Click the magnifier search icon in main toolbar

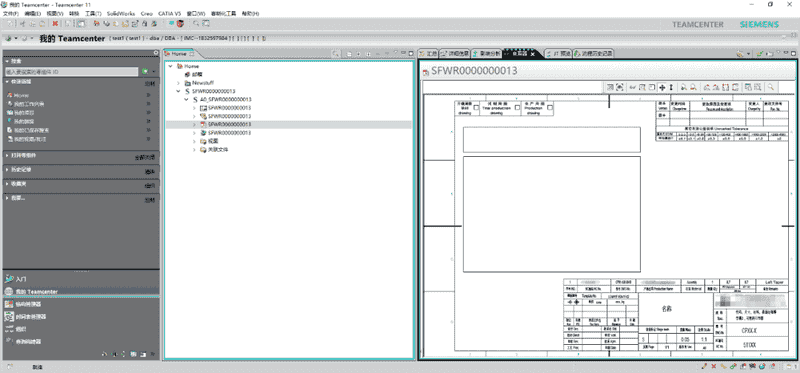point(196,23)
